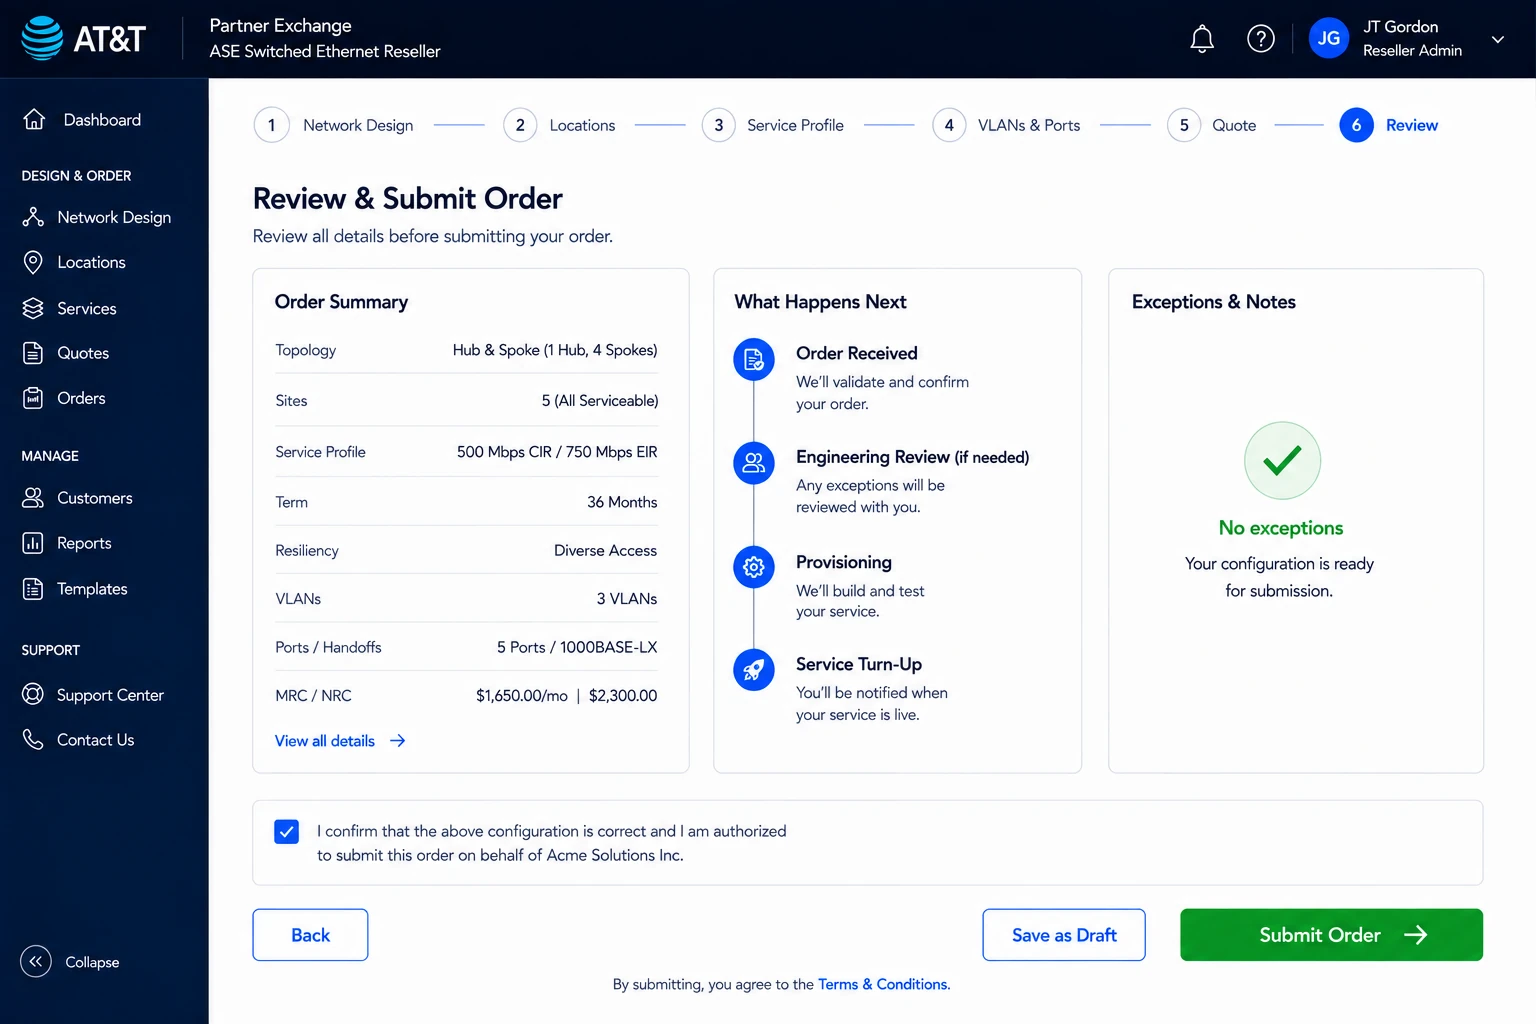Click the Support Center lifebuoy icon
This screenshot has height=1024, width=1536.
pos(33,694)
